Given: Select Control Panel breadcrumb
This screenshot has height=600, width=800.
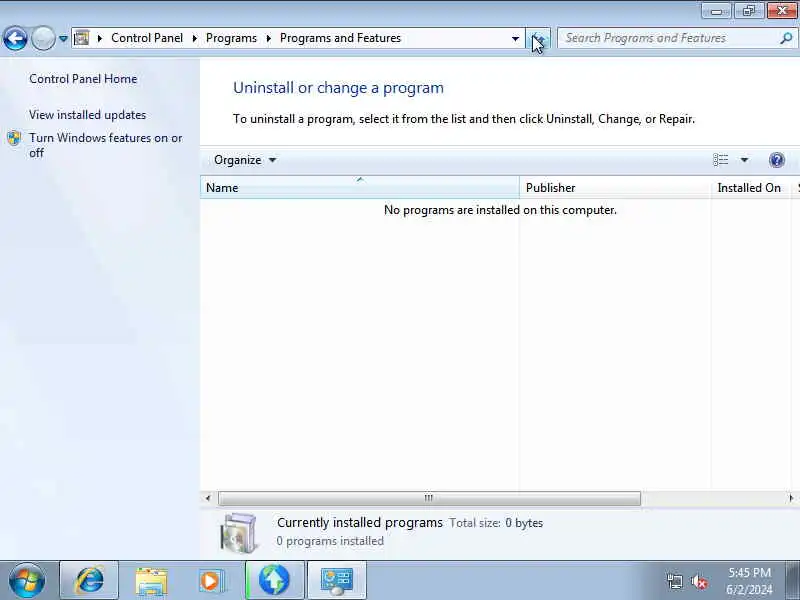Looking at the screenshot, I should coord(147,38).
